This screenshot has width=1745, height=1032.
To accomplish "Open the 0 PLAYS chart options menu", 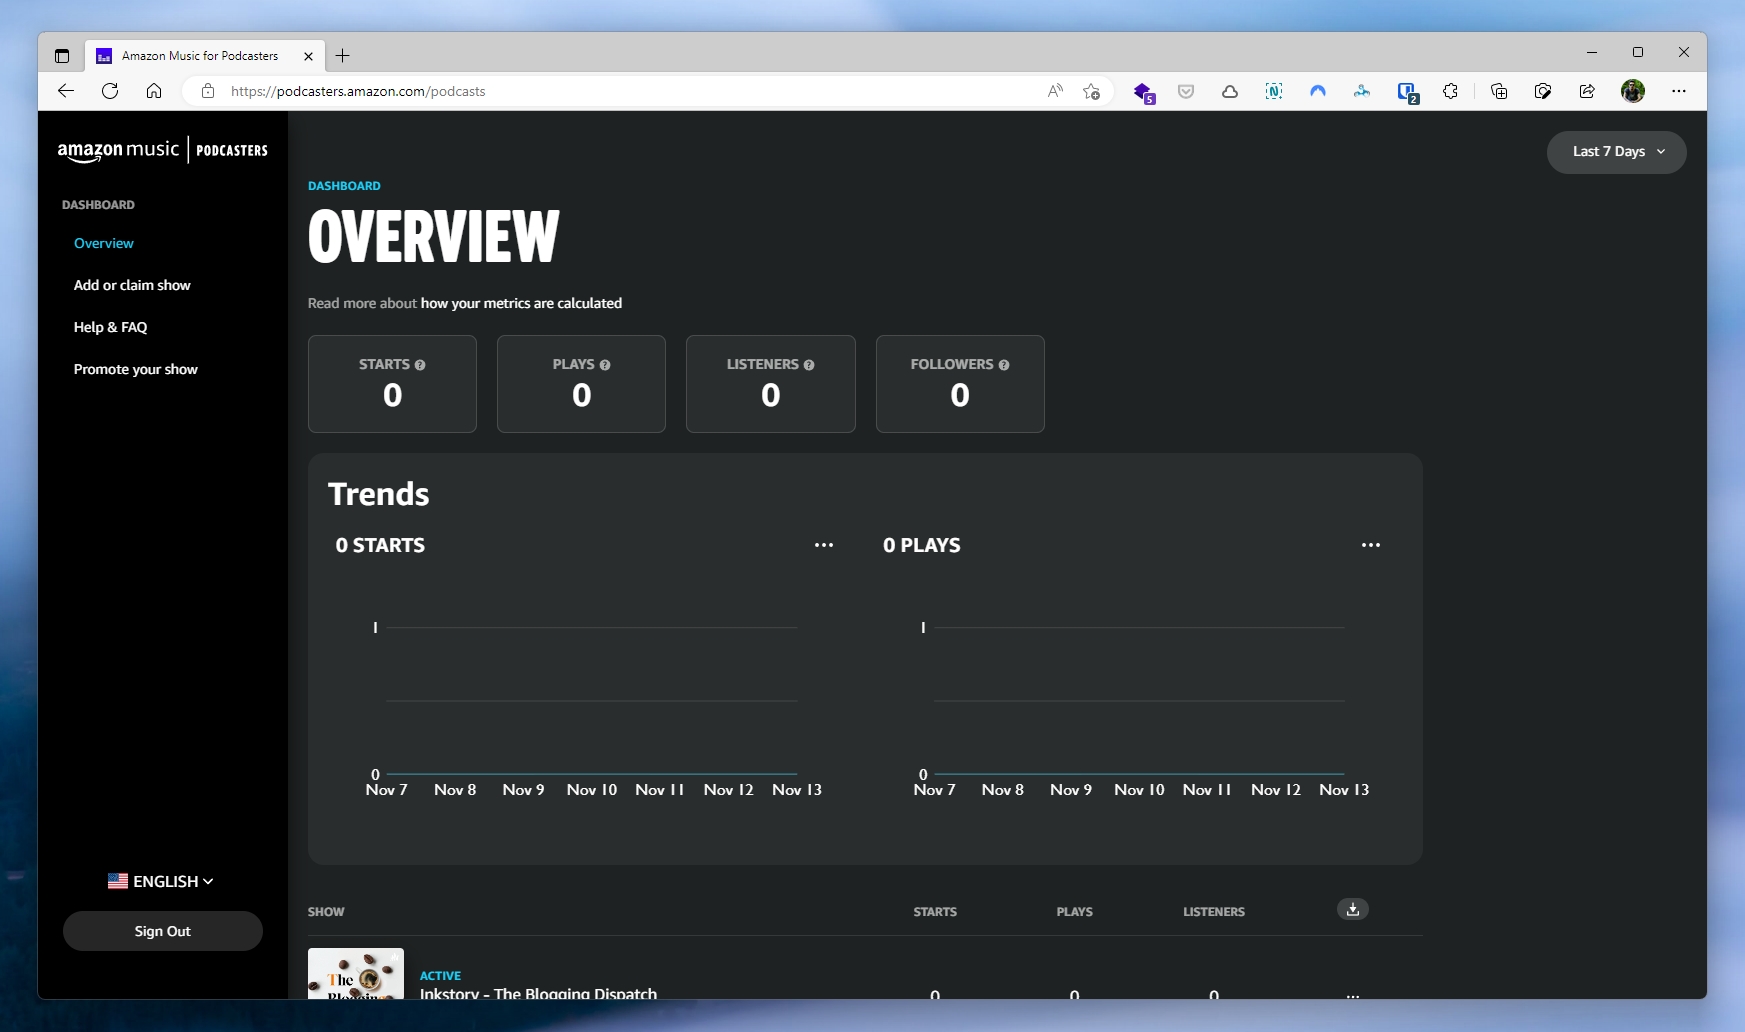I will point(1371,545).
